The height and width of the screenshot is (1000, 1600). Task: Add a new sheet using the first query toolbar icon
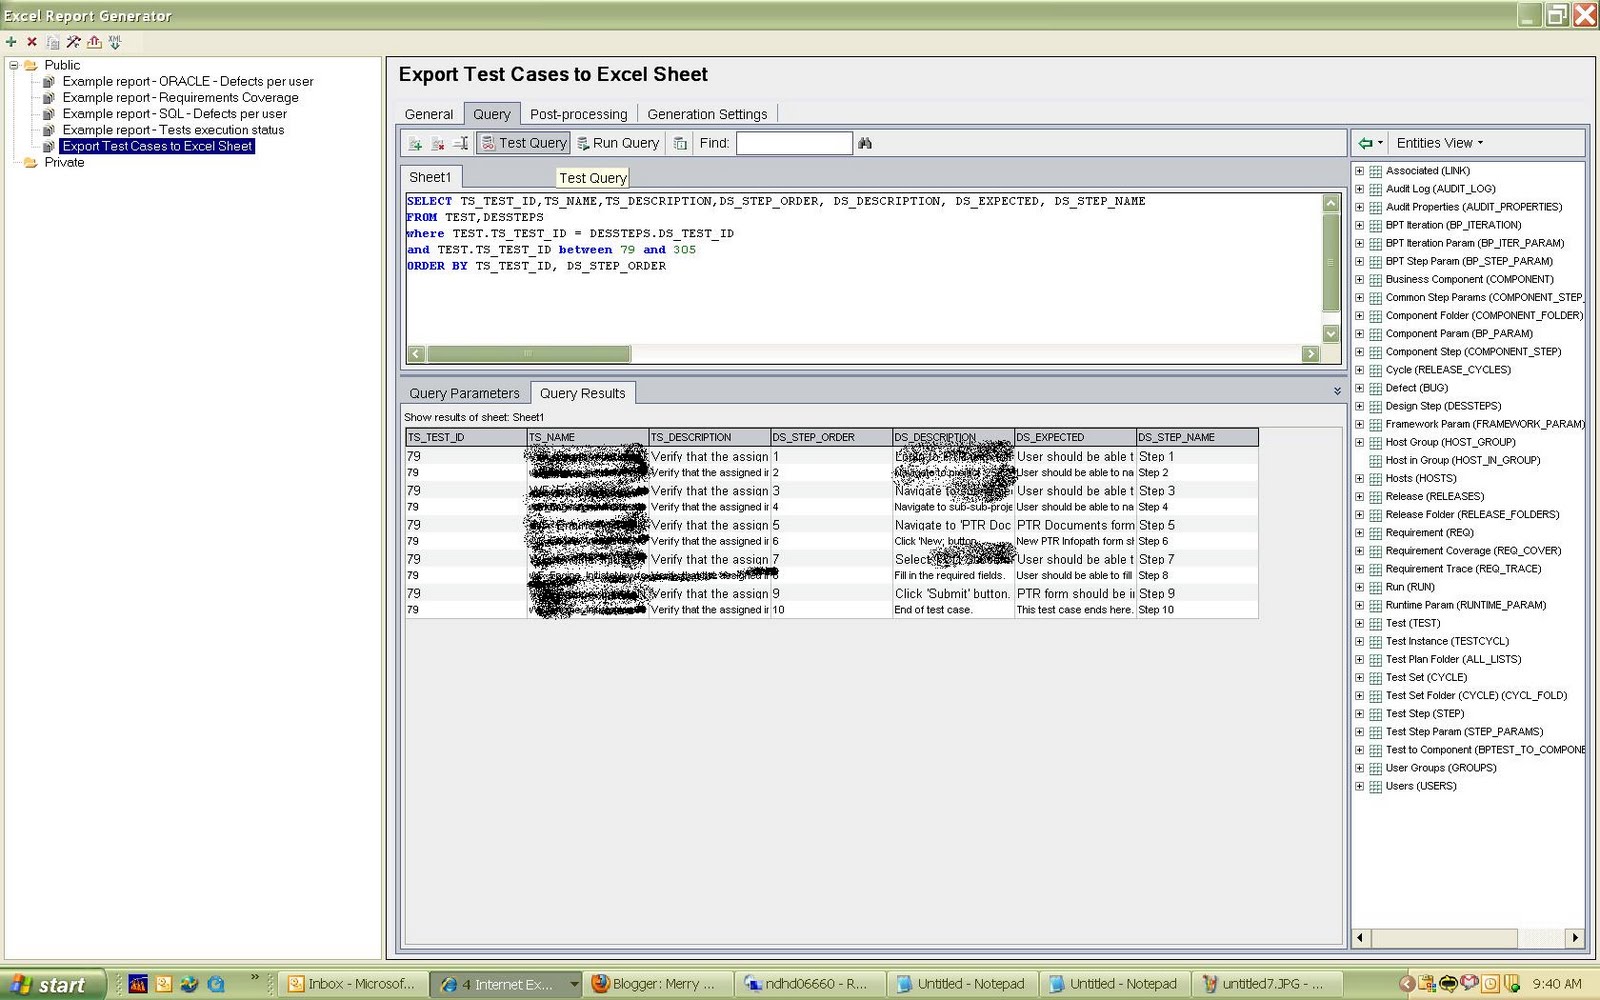point(415,143)
